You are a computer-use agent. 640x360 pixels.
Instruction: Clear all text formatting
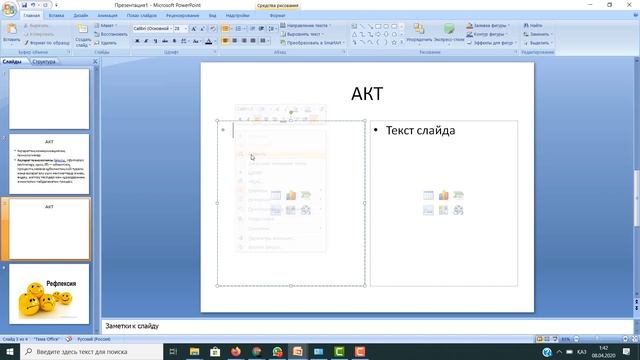[213, 29]
